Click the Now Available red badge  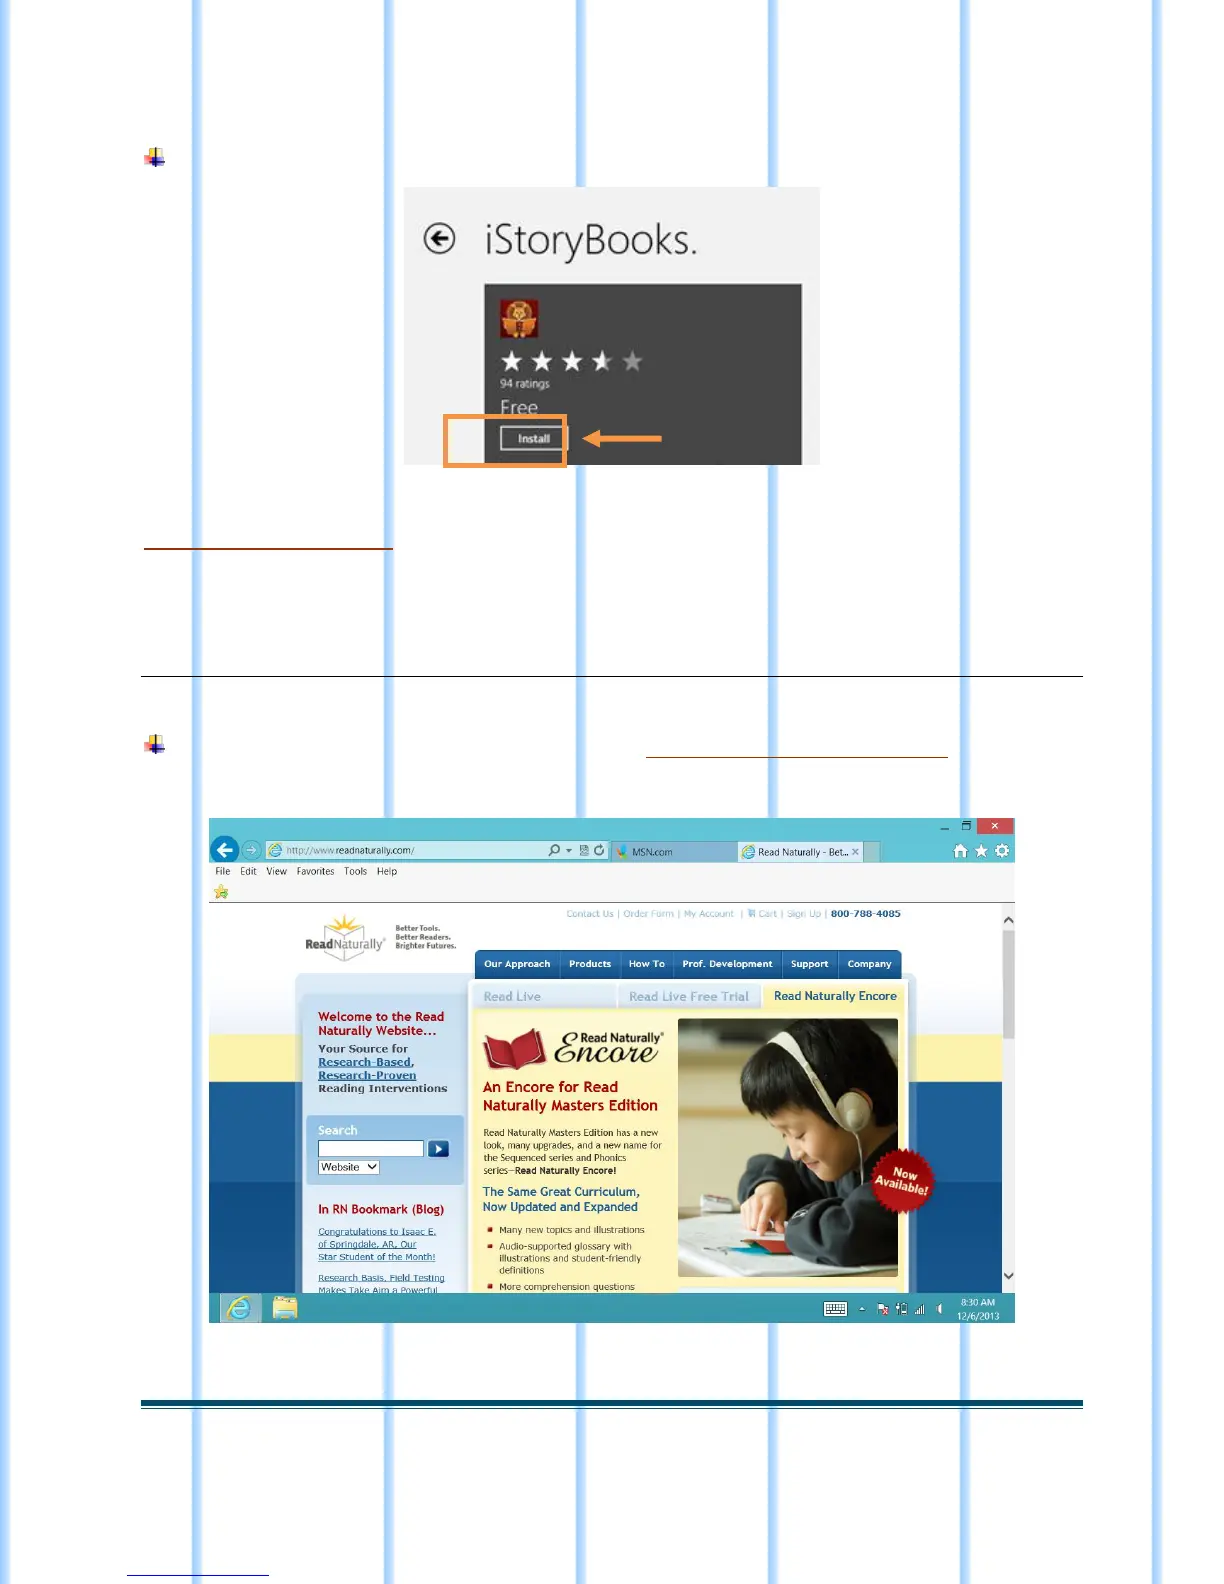point(902,1181)
